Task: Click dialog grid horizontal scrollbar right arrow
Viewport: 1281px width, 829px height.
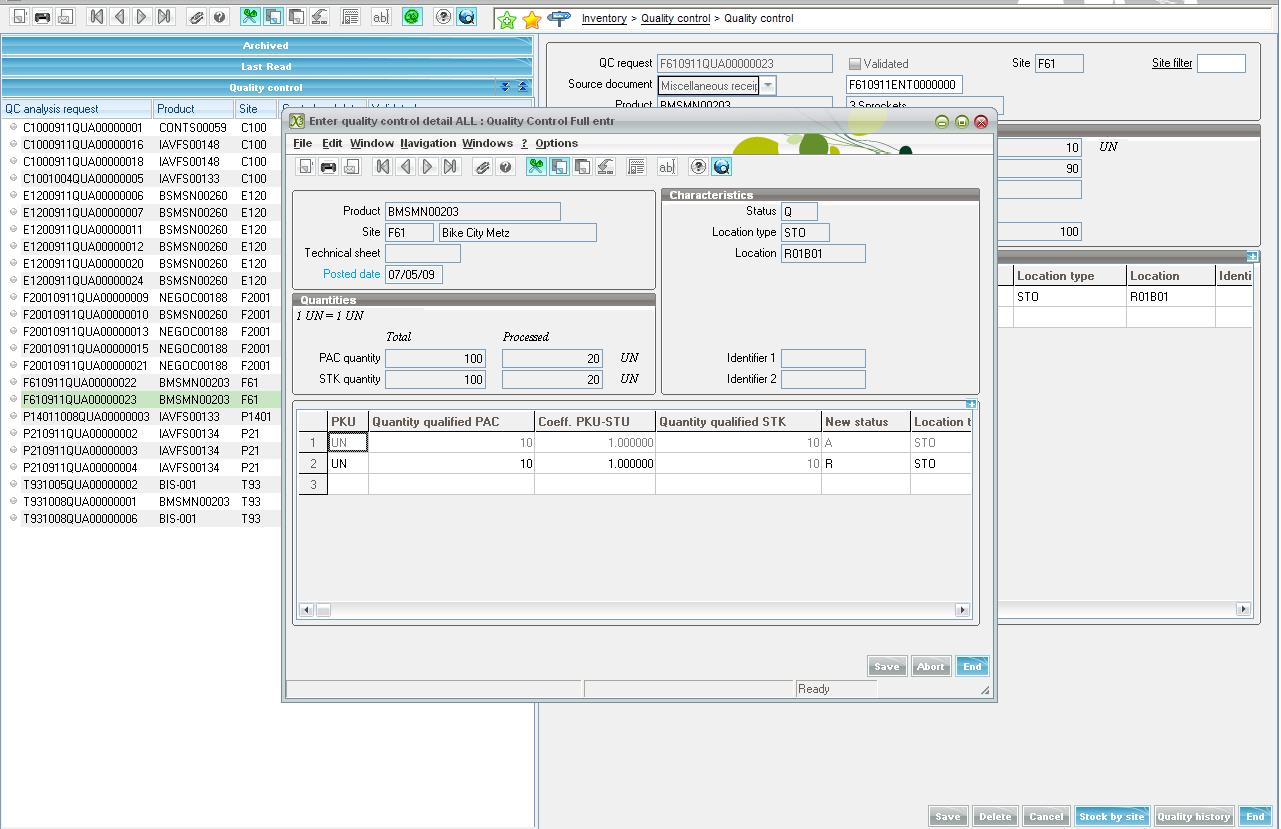Action: (962, 609)
